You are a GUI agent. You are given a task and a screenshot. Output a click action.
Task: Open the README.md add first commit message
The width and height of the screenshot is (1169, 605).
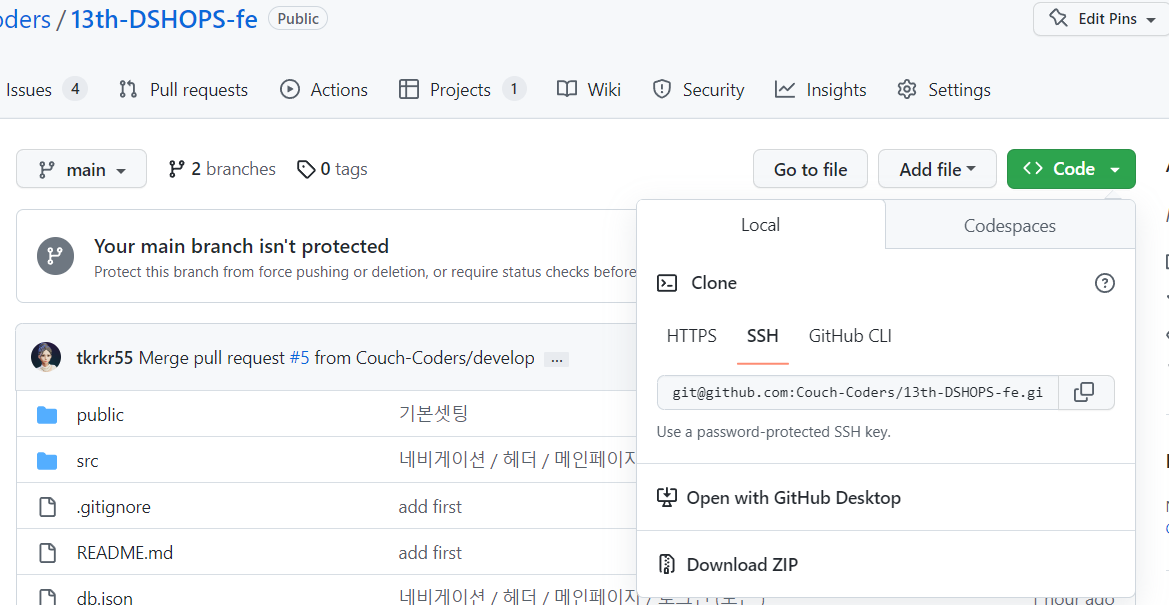pyautogui.click(x=430, y=553)
